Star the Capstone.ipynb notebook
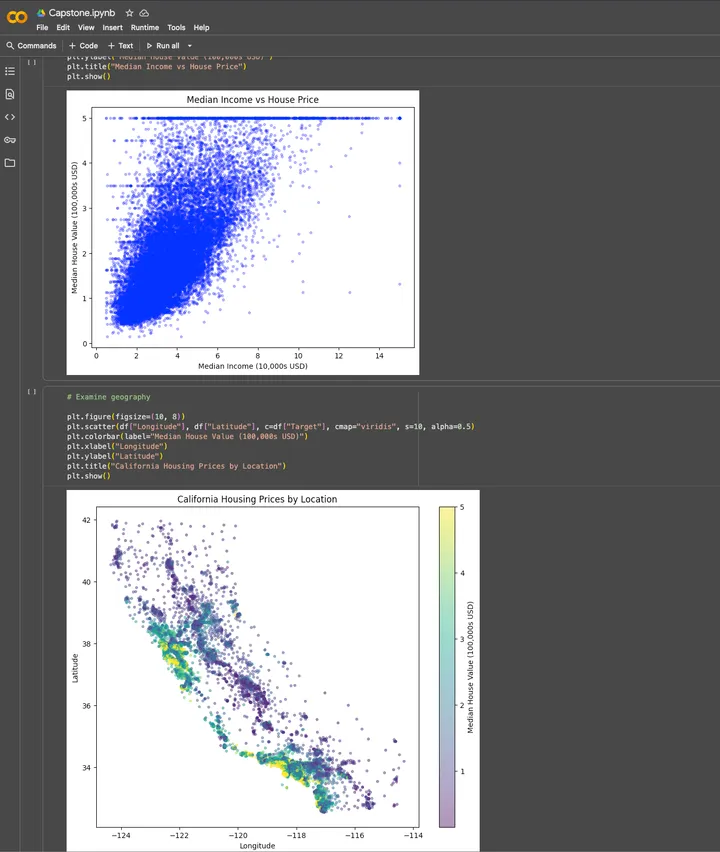720x852 pixels. pyautogui.click(x=129, y=12)
